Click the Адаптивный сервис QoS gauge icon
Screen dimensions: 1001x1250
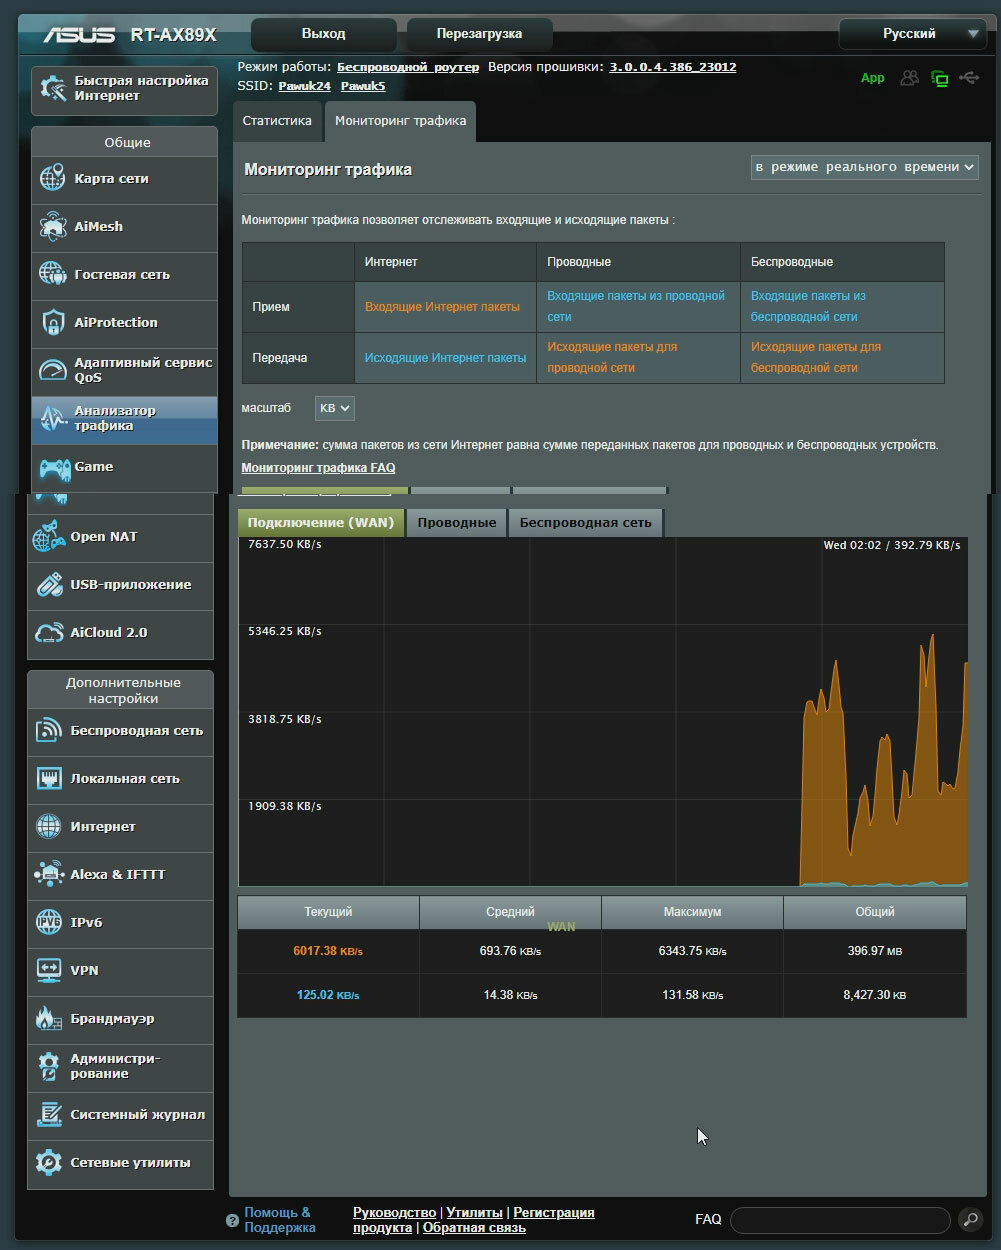[x=52, y=370]
